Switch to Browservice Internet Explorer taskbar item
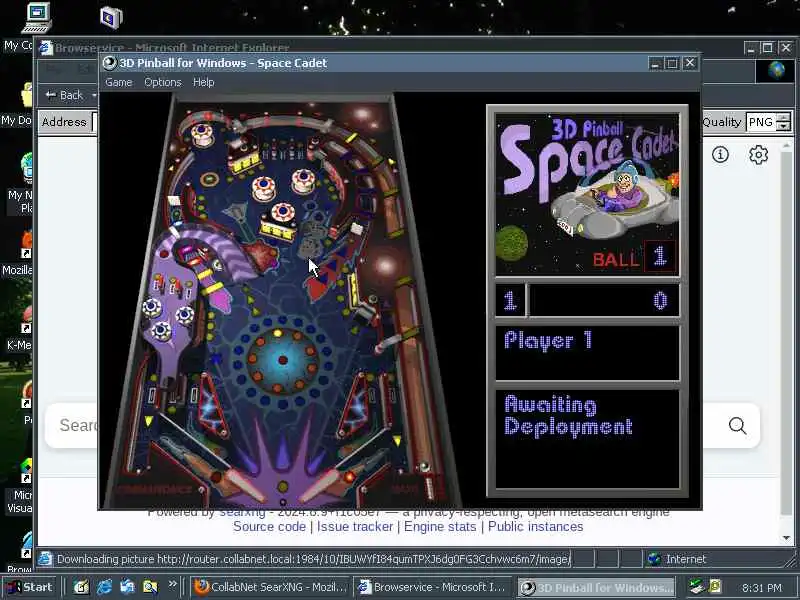The width and height of the screenshot is (800, 600). (x=433, y=587)
